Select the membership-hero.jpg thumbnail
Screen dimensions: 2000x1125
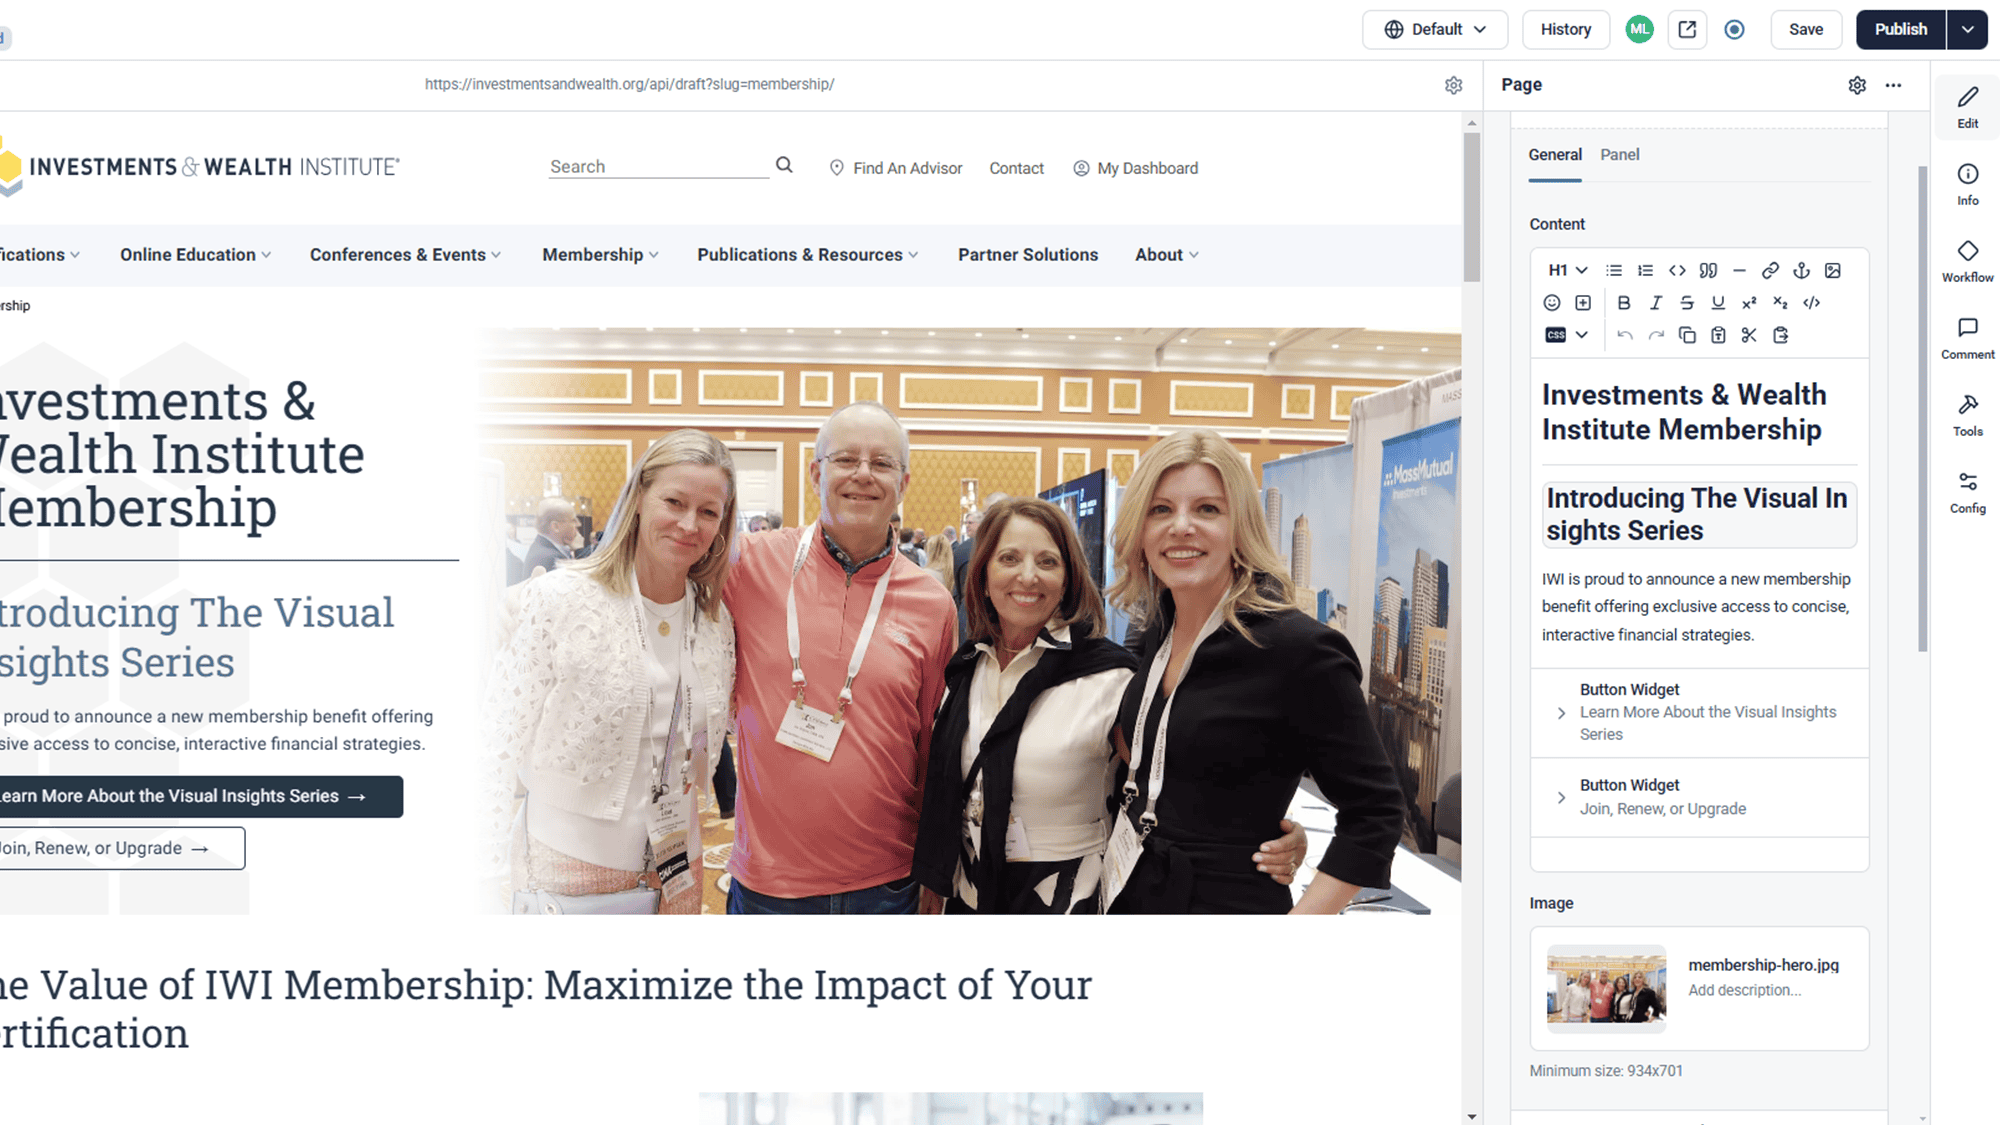click(1606, 988)
